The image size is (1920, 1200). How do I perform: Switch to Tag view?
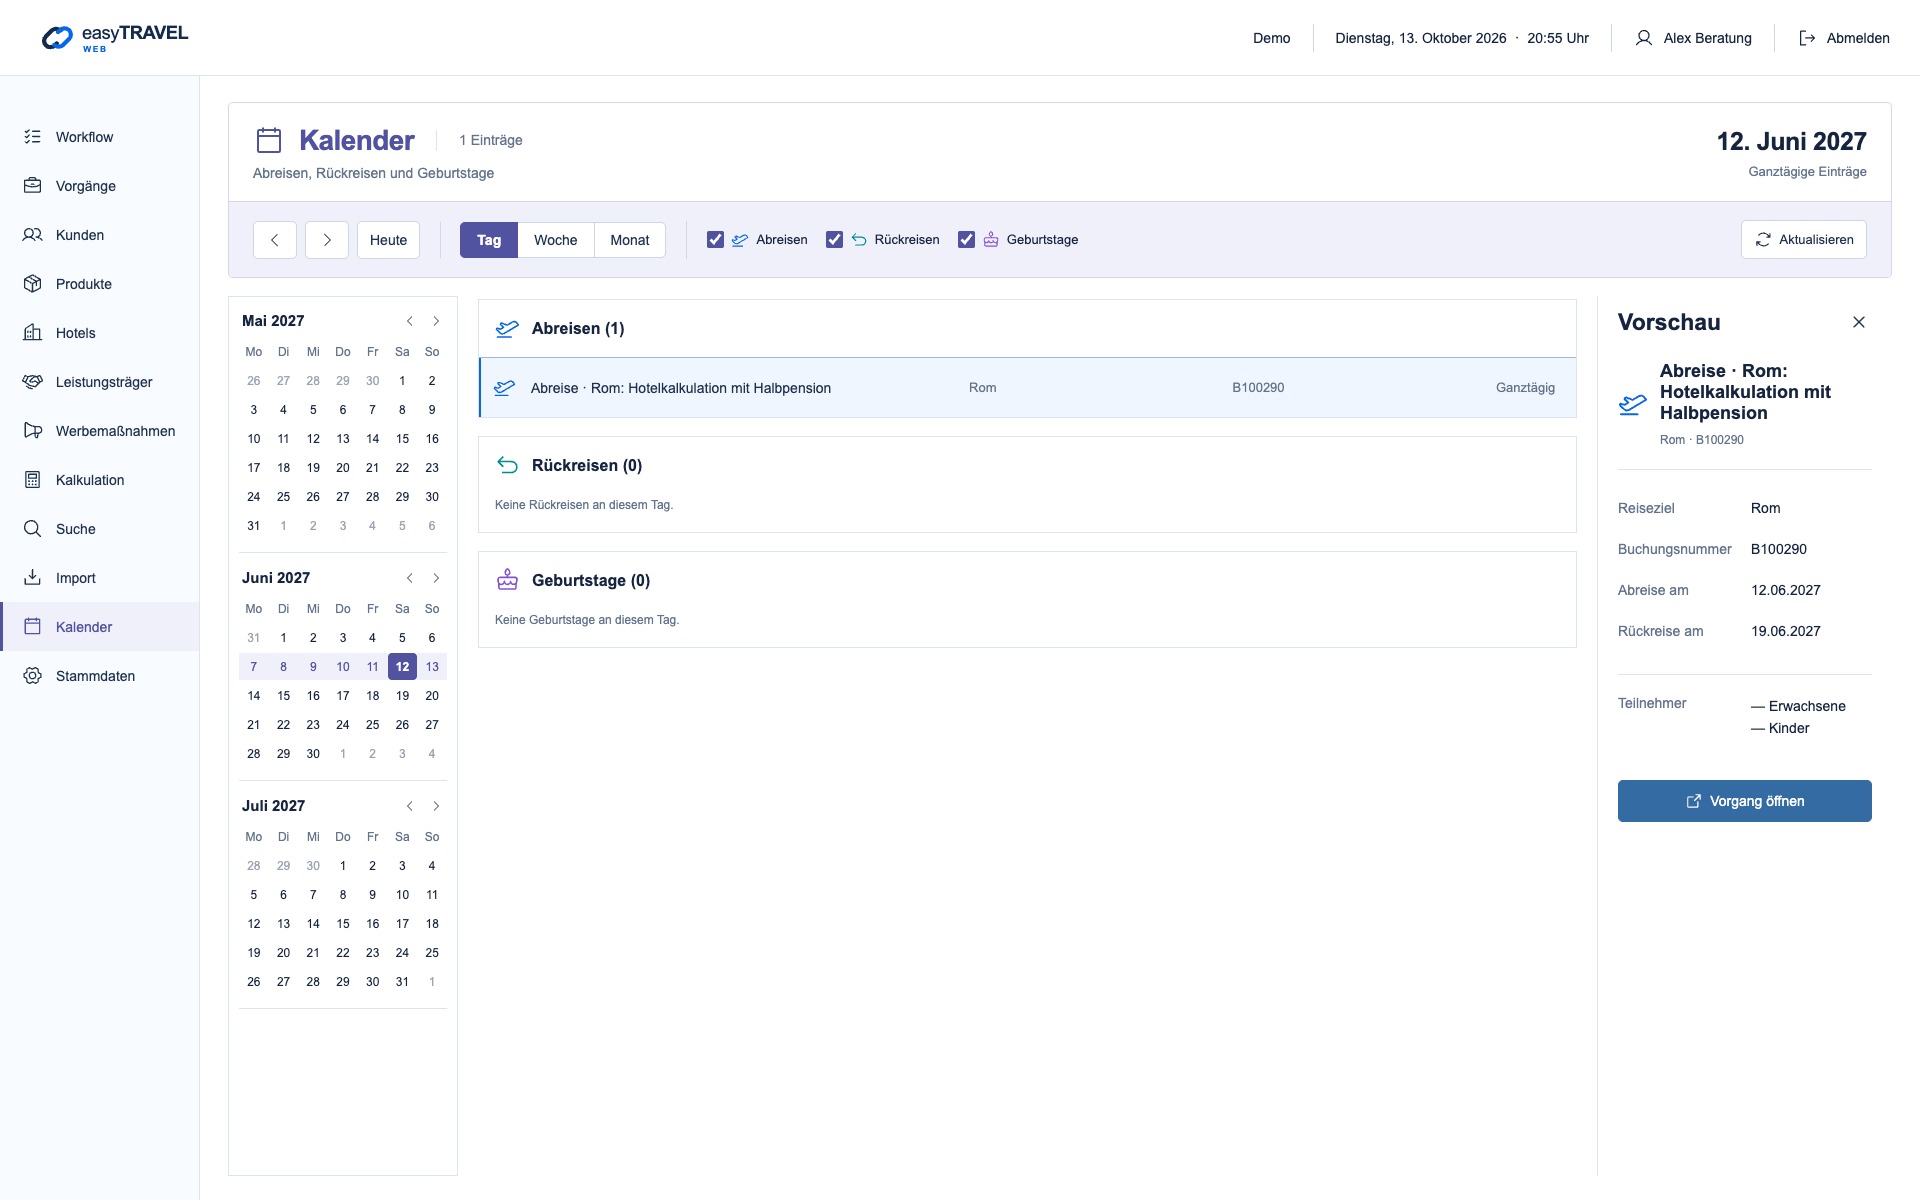[x=489, y=240]
